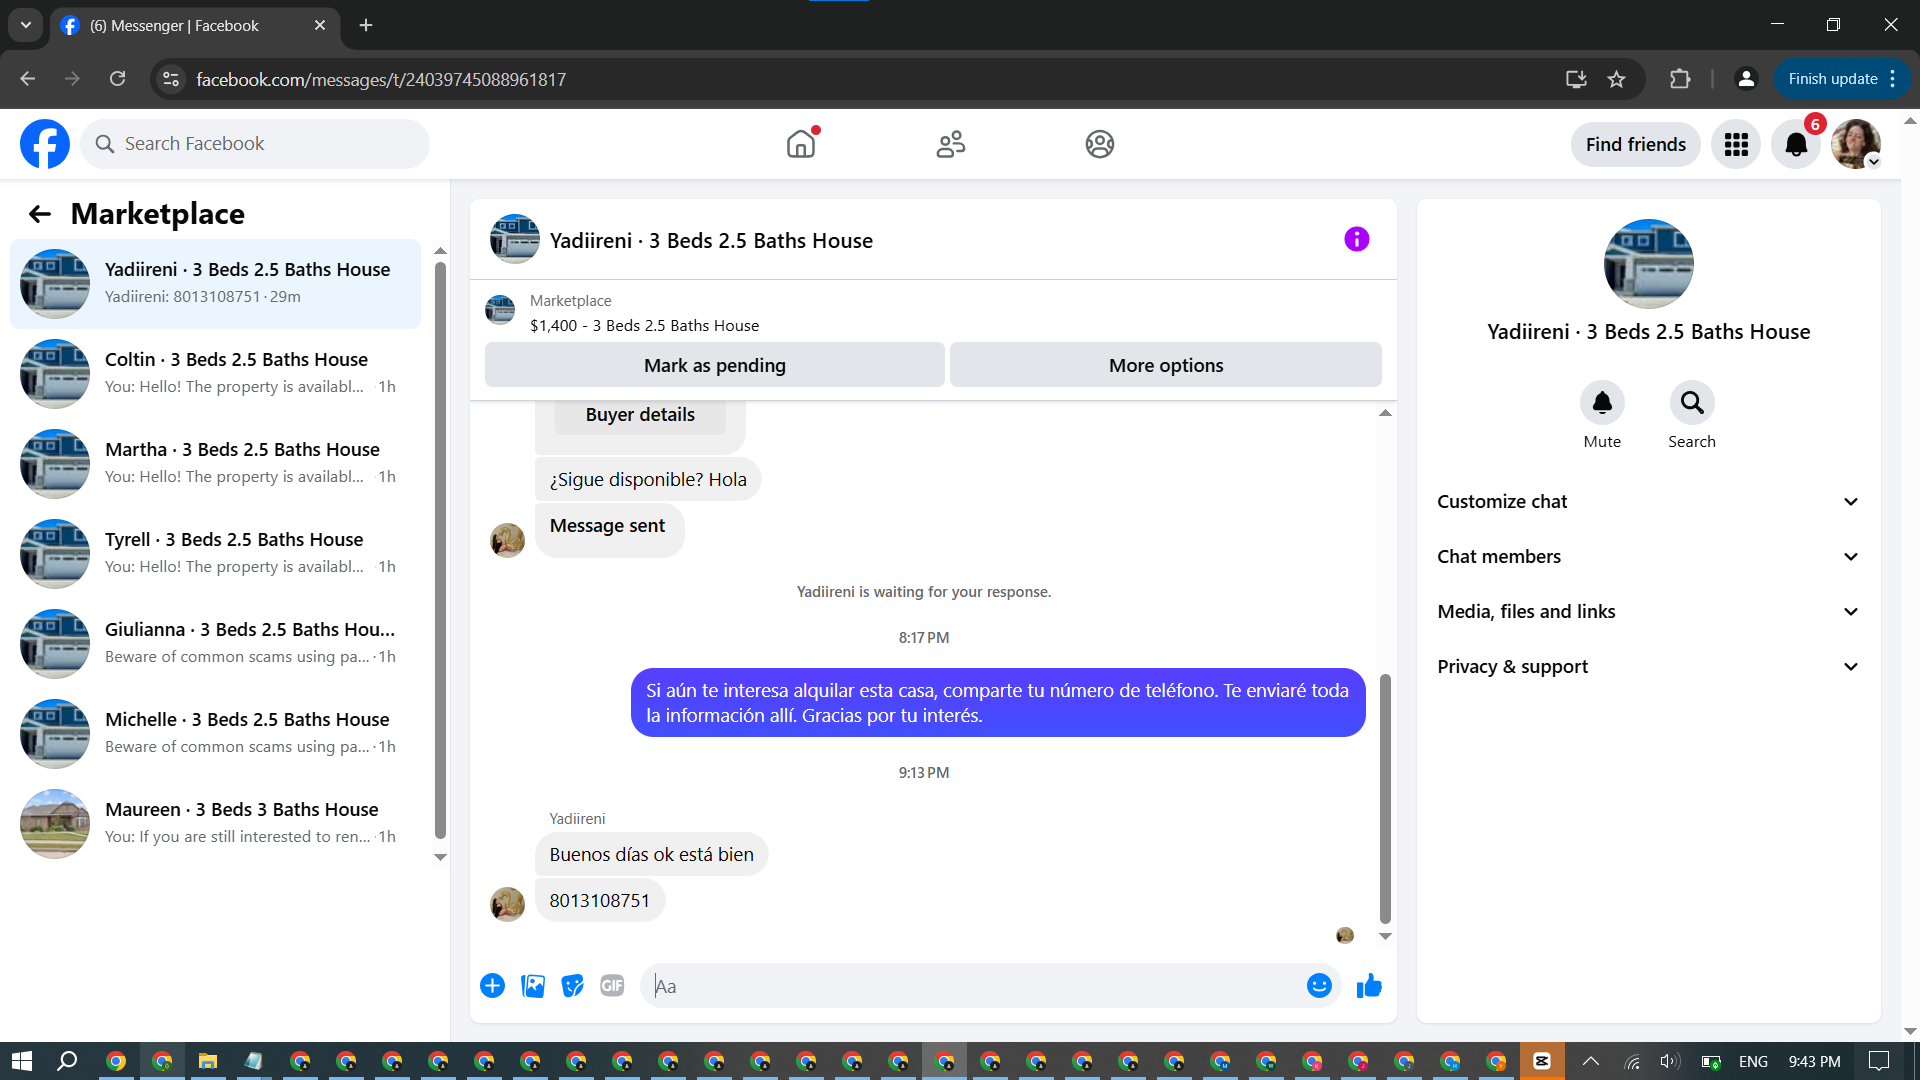Open Martha conversation in the chat list
The image size is (1920, 1080).
pos(215,464)
